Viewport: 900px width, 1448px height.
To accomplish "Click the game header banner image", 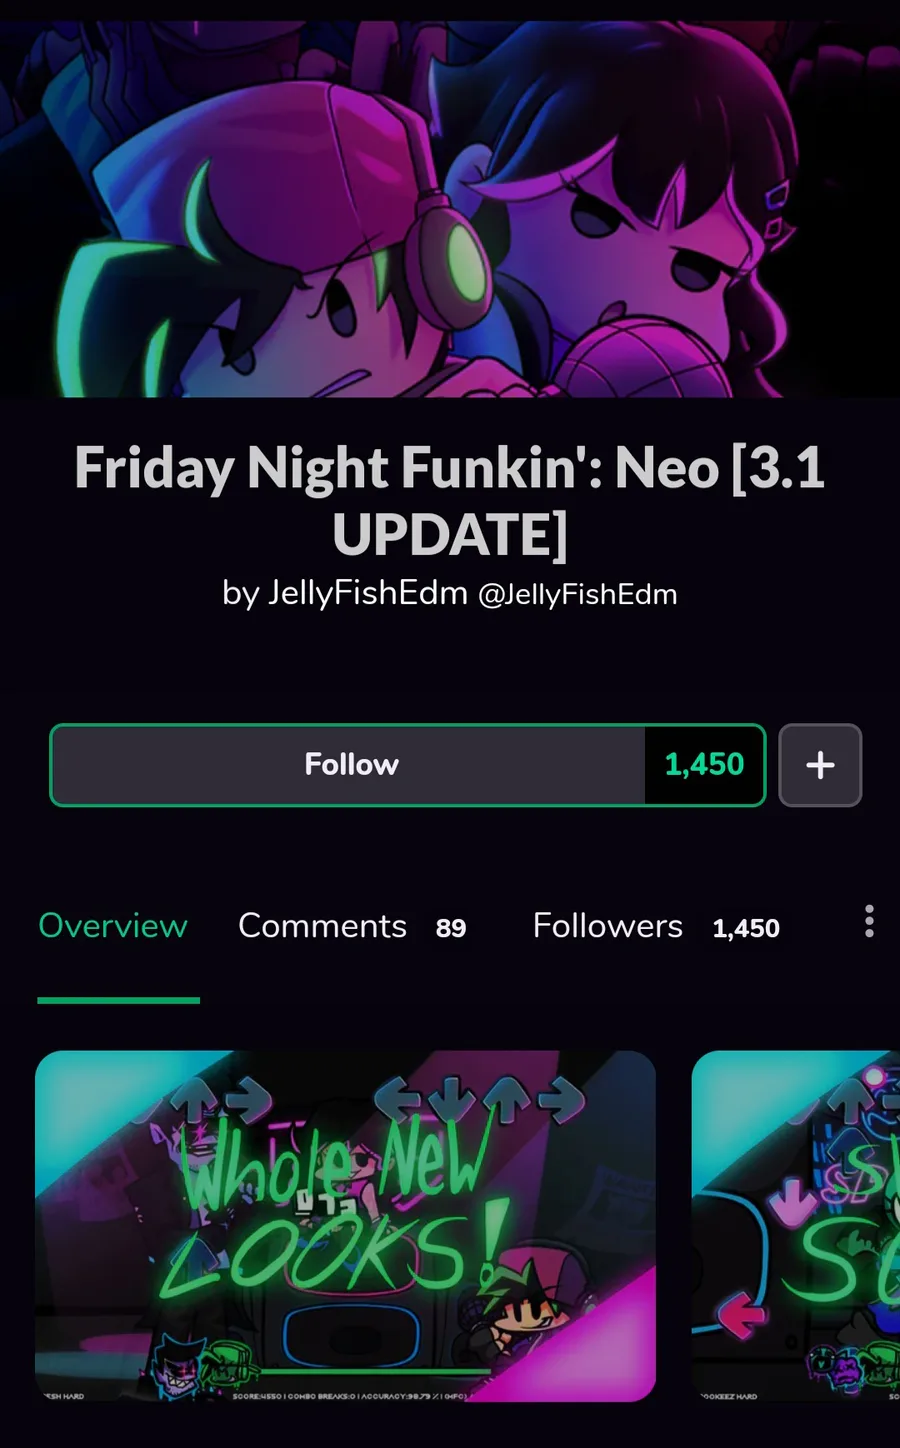I will coord(450,209).
